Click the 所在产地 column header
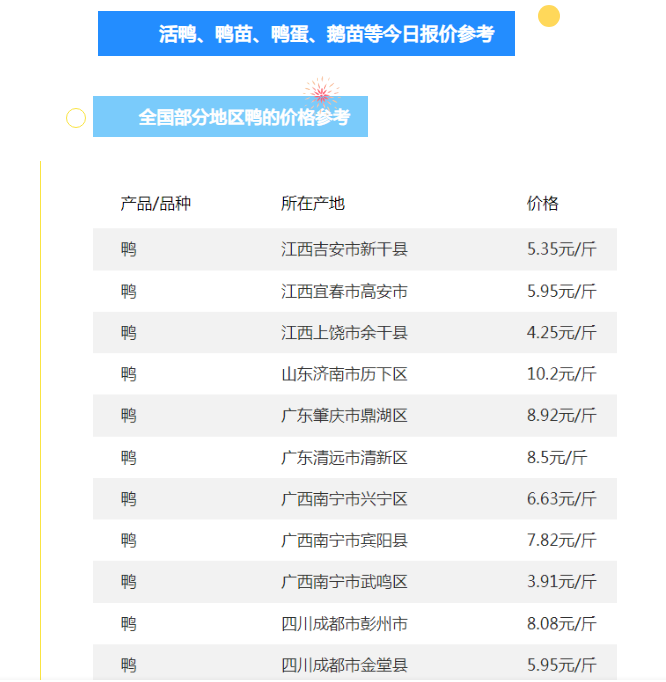Viewport: 666px width, 682px height. click(313, 204)
